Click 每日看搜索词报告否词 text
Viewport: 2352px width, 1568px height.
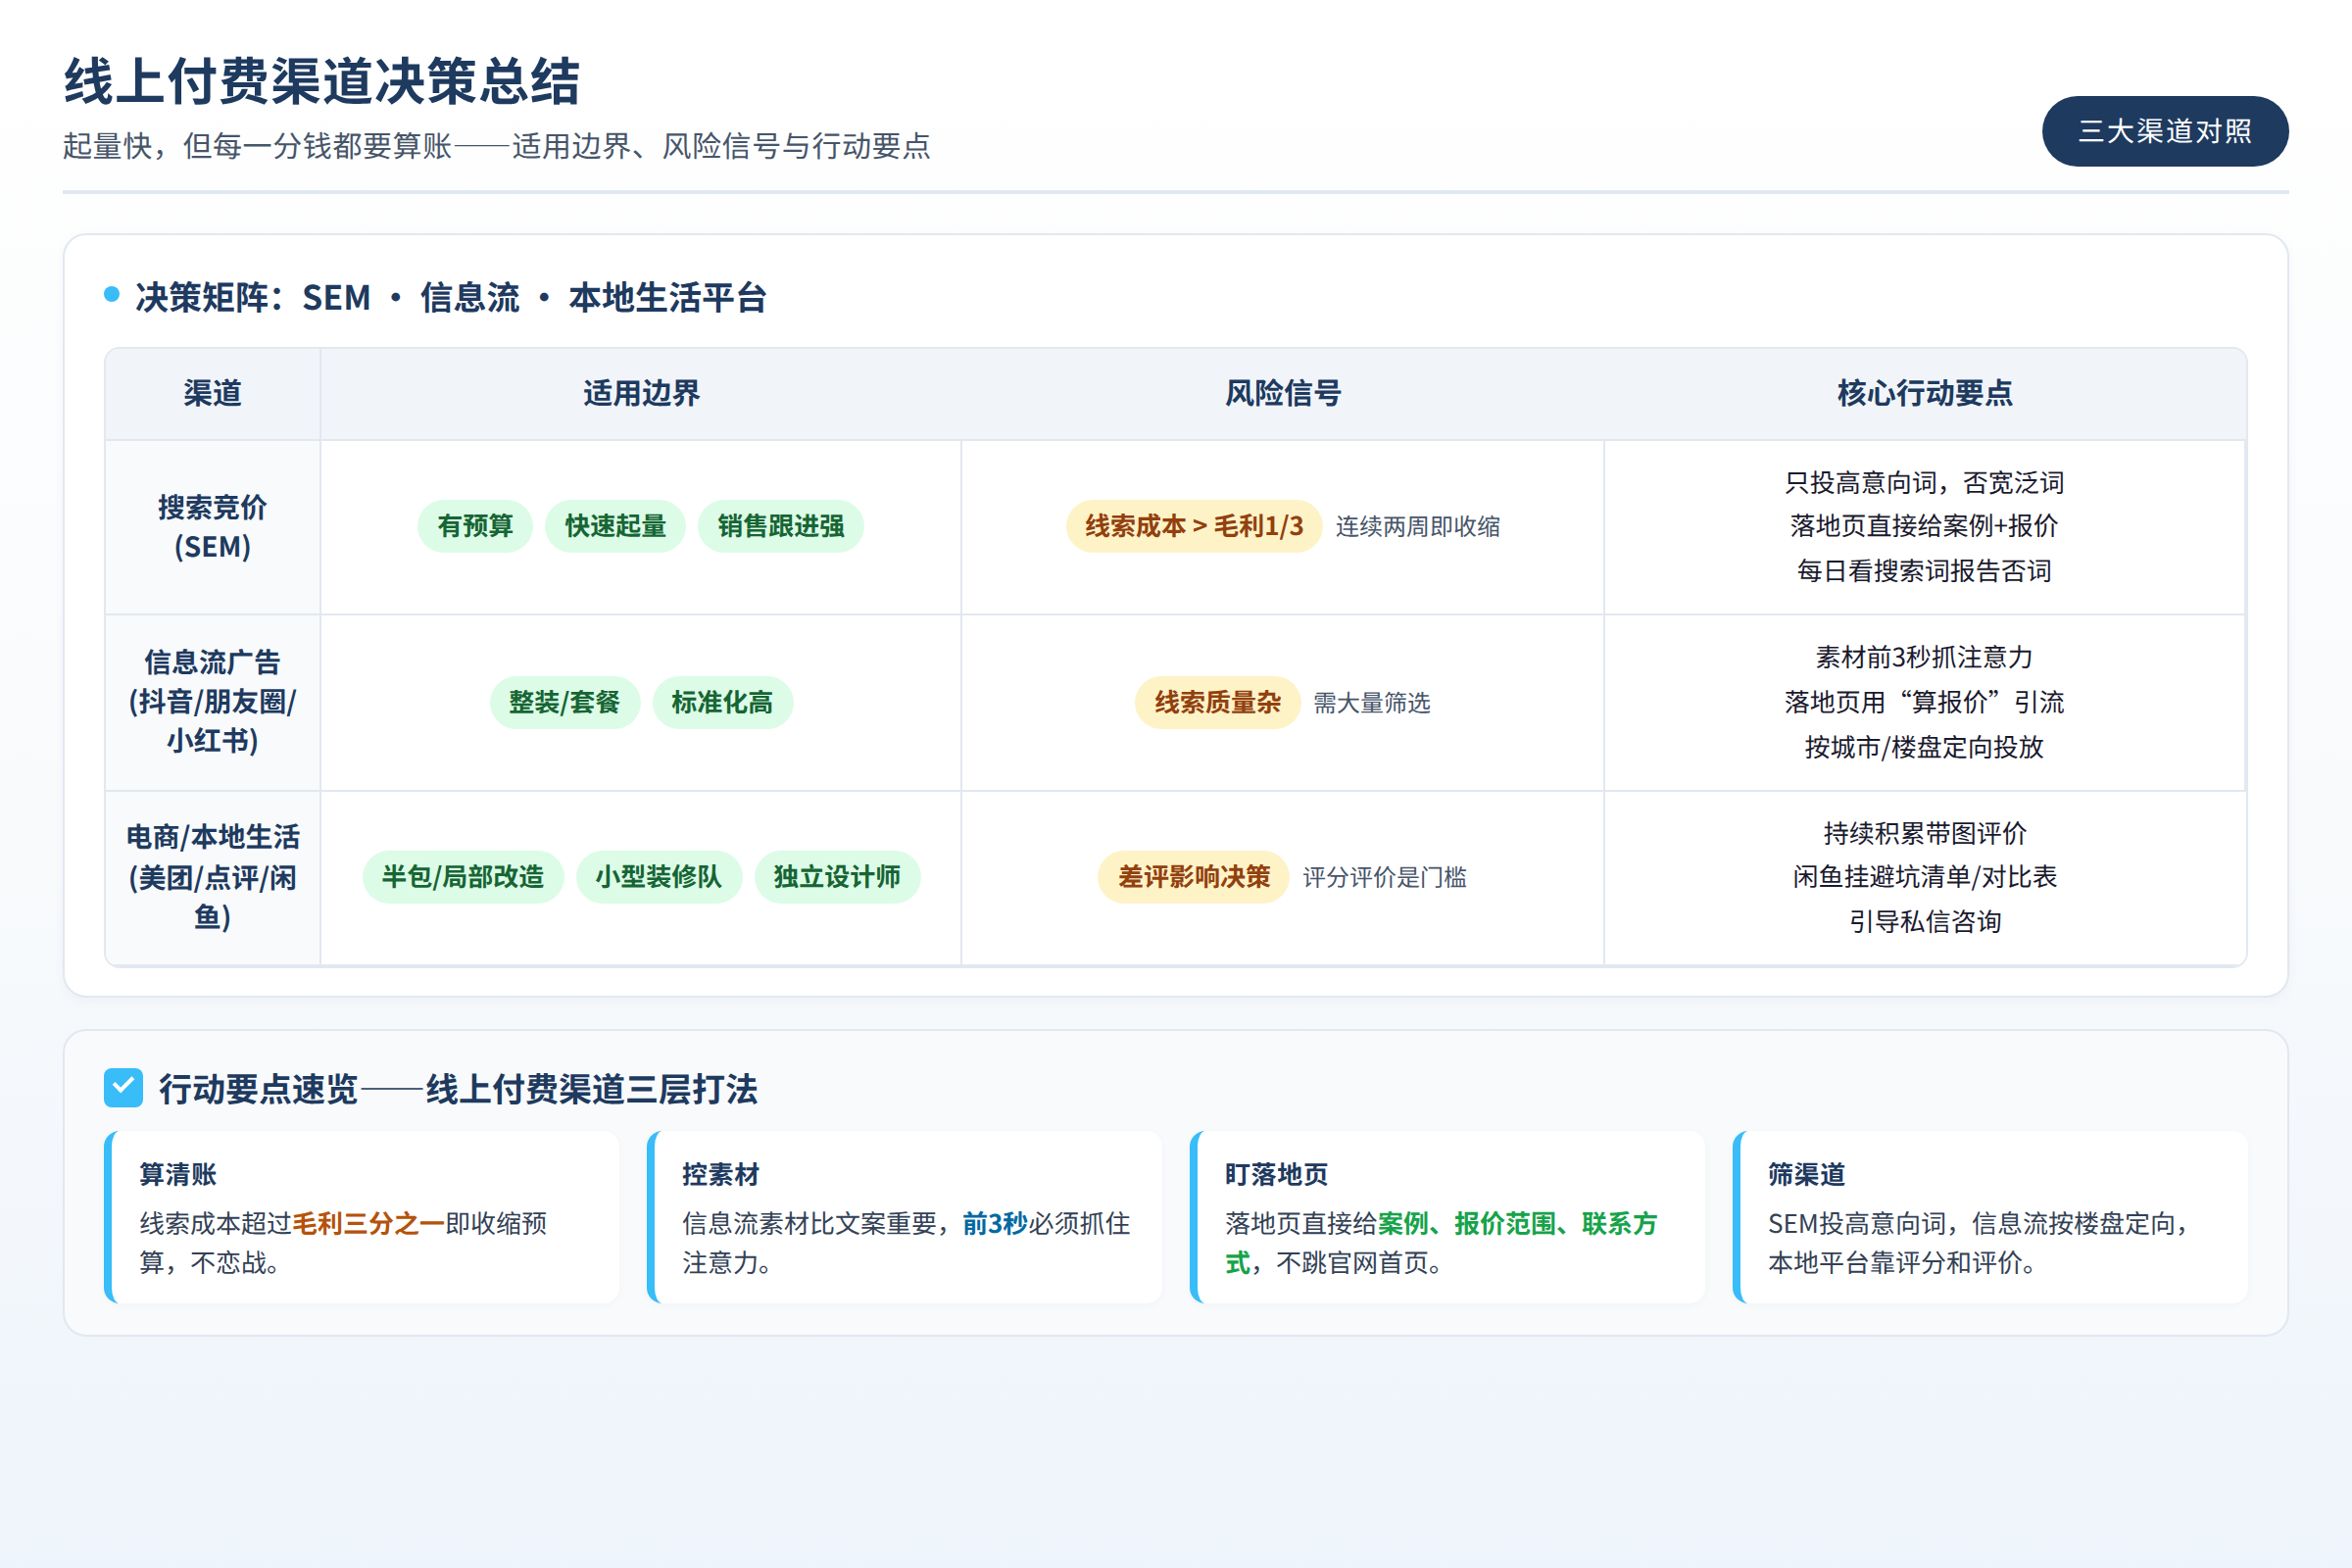coord(1924,571)
